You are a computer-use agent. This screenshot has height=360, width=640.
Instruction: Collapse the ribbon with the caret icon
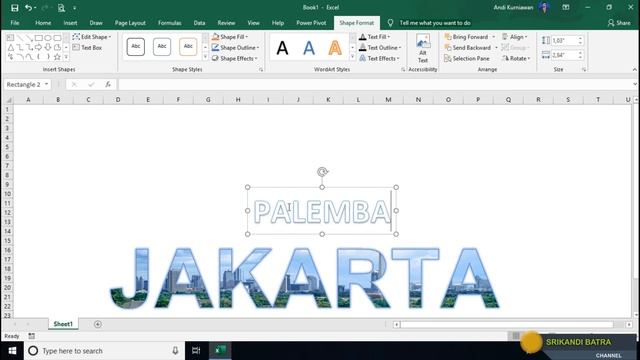pos(634,70)
